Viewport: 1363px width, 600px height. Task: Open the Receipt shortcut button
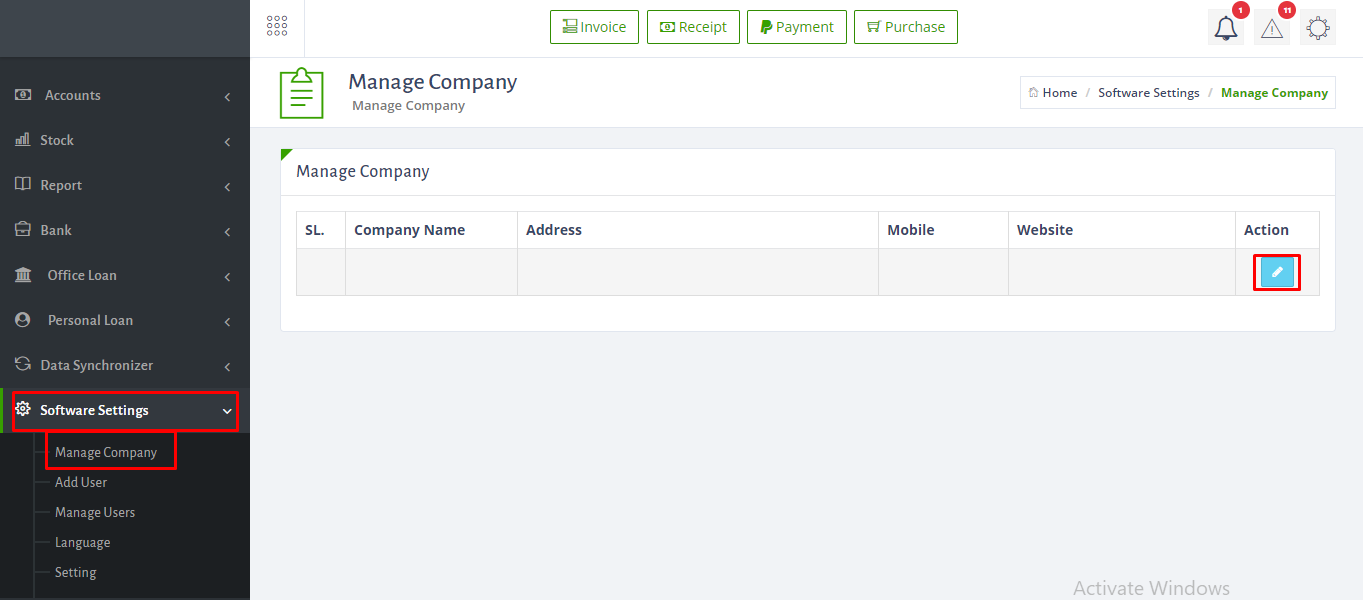[693, 27]
